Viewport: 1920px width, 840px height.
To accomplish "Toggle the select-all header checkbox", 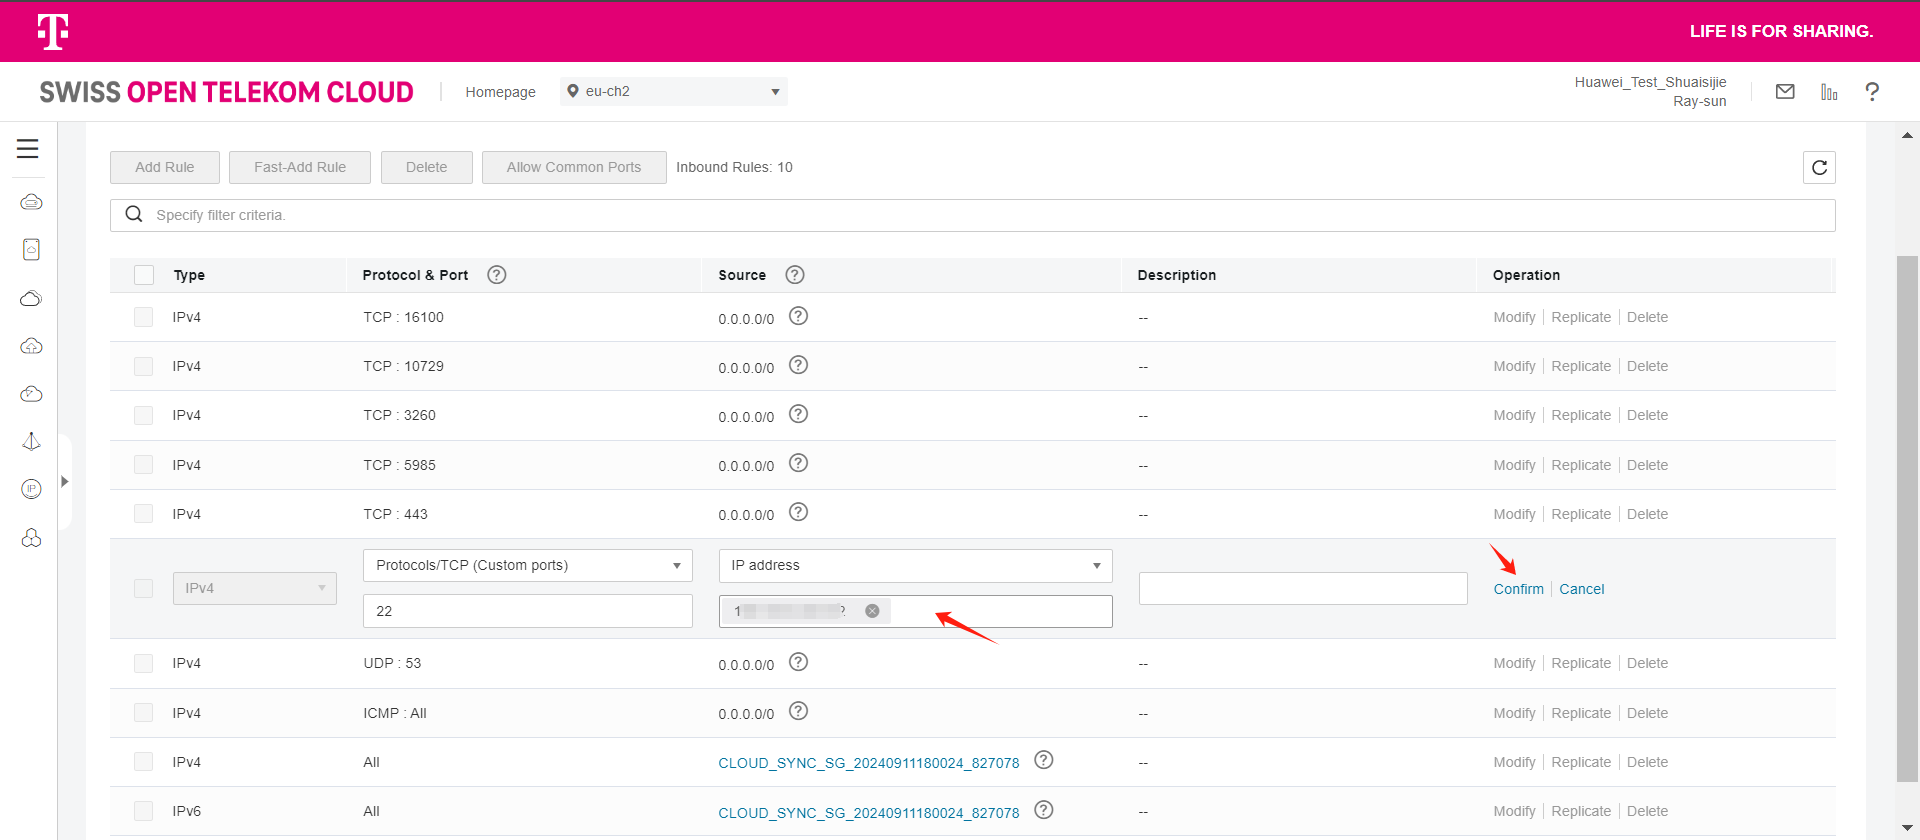I will coord(144,275).
